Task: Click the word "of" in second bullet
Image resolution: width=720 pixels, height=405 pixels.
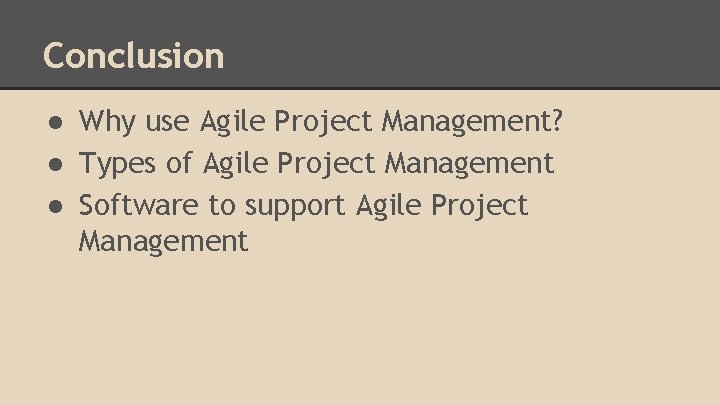Action: (x=178, y=163)
